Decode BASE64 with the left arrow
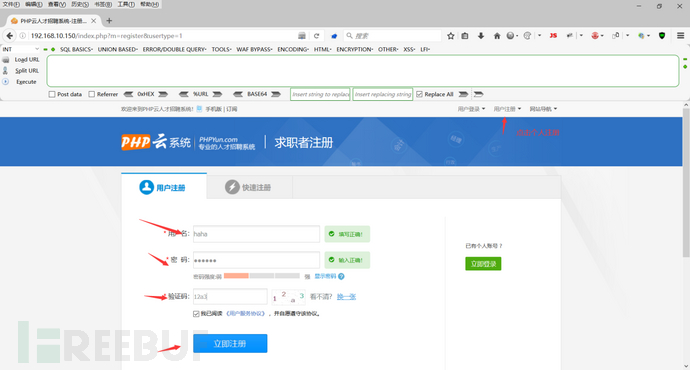This screenshot has height=370, width=690. (238, 94)
